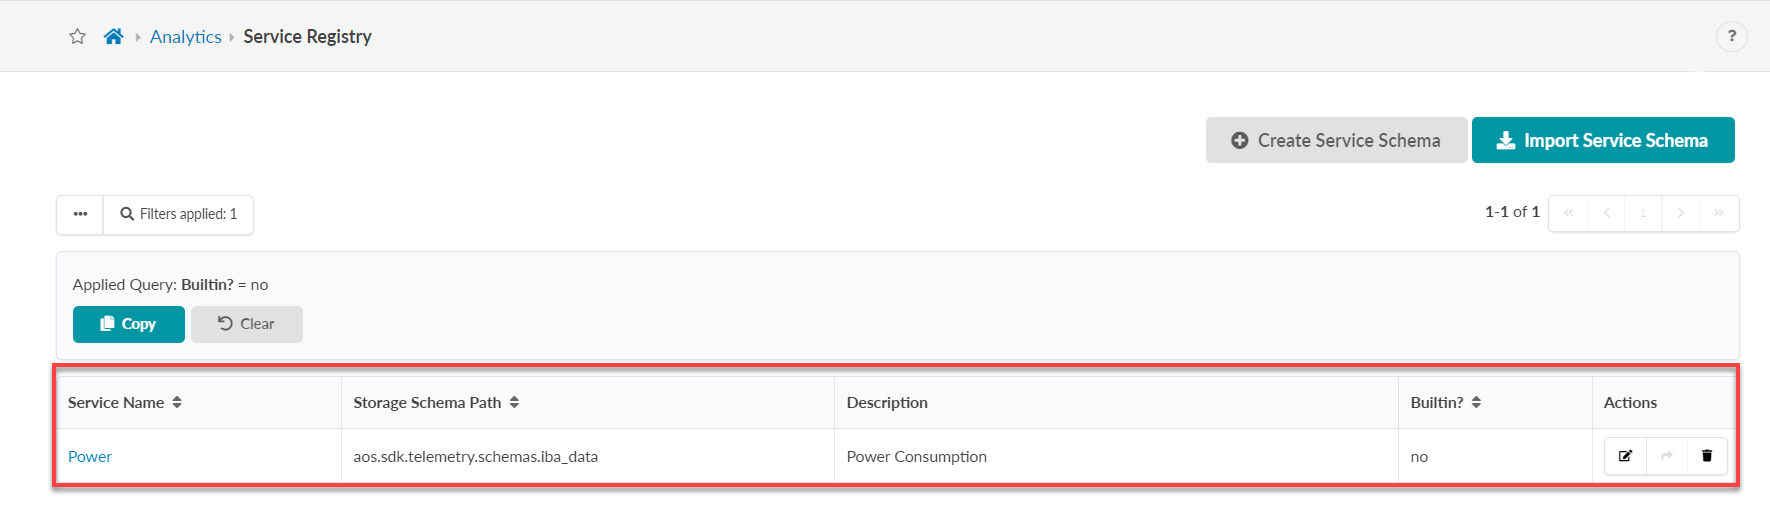Click the edit icon for Power service
The height and width of the screenshot is (529, 1770).
point(1625,456)
